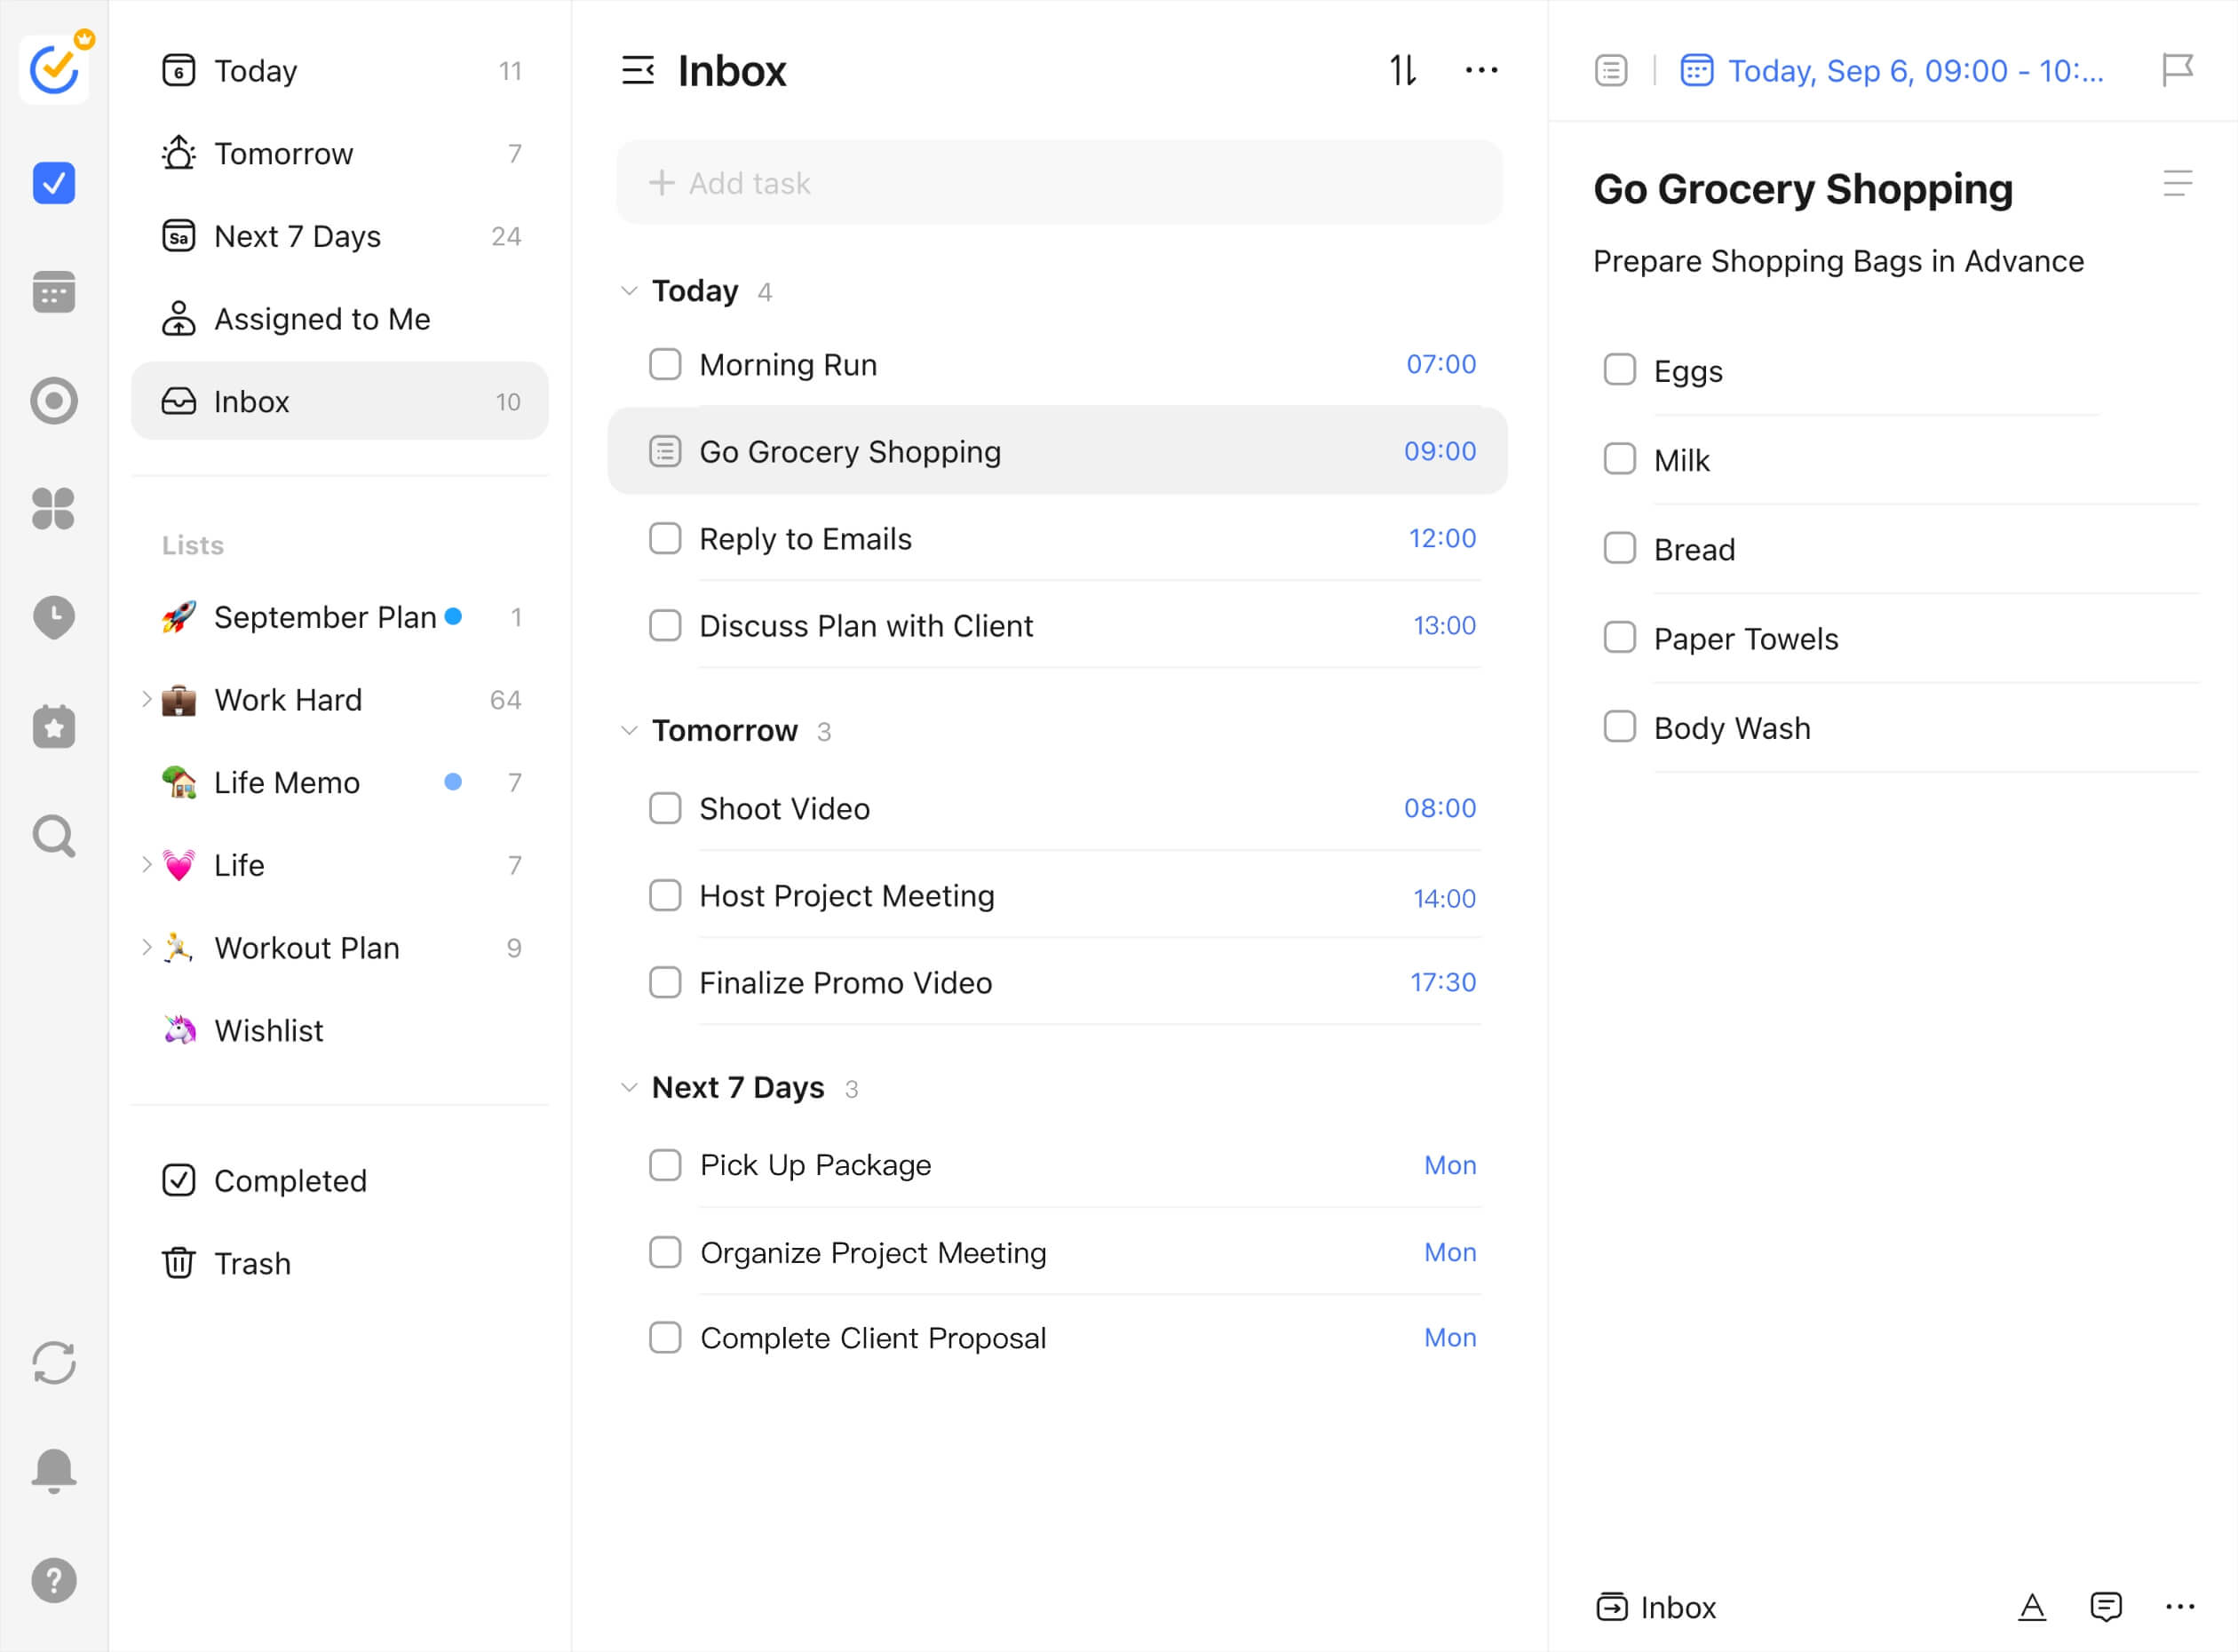This screenshot has height=1652, width=2238.
Task: Collapse the Today section in Inbox
Action: click(629, 291)
